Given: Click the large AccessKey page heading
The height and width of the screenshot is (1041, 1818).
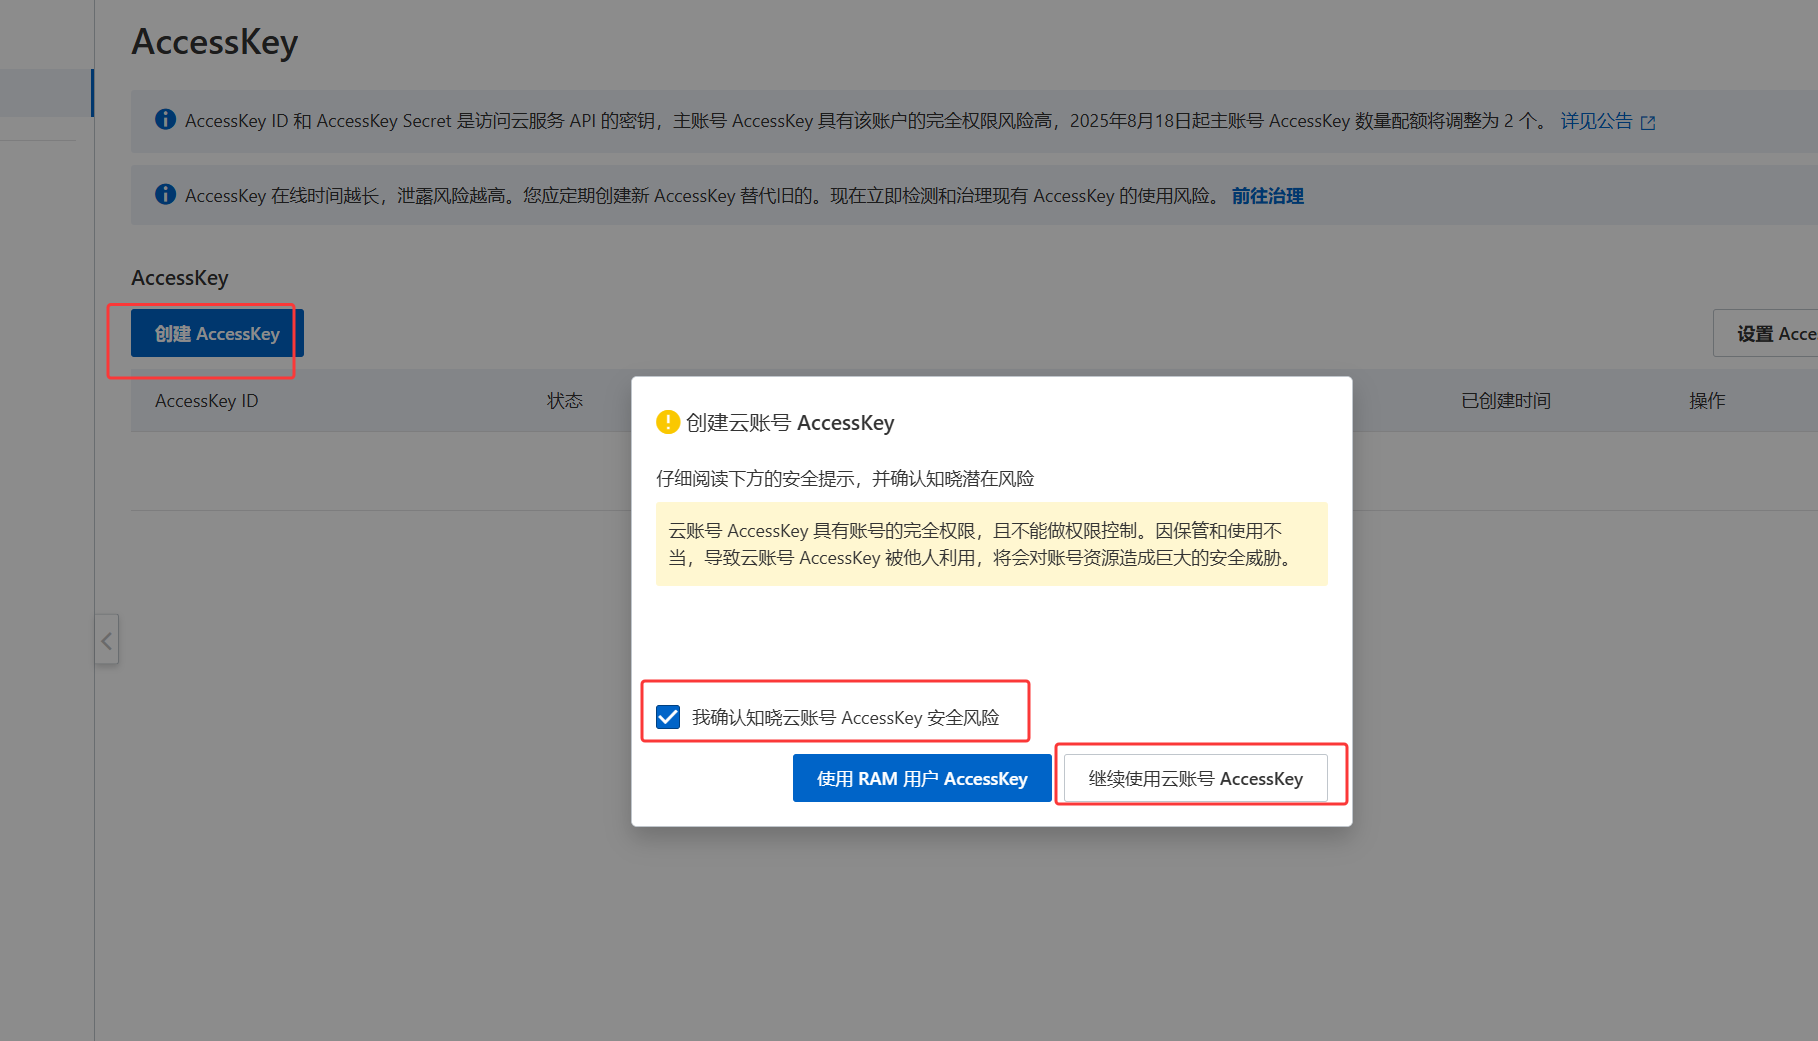Looking at the screenshot, I should click(215, 42).
